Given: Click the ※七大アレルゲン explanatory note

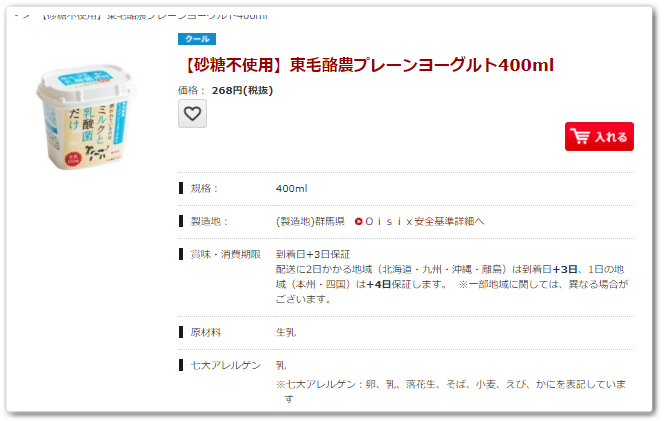Looking at the screenshot, I should 451,392.
